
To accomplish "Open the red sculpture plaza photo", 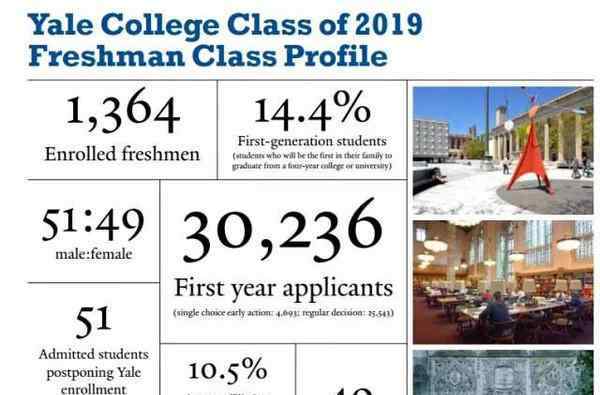I will point(503,150).
